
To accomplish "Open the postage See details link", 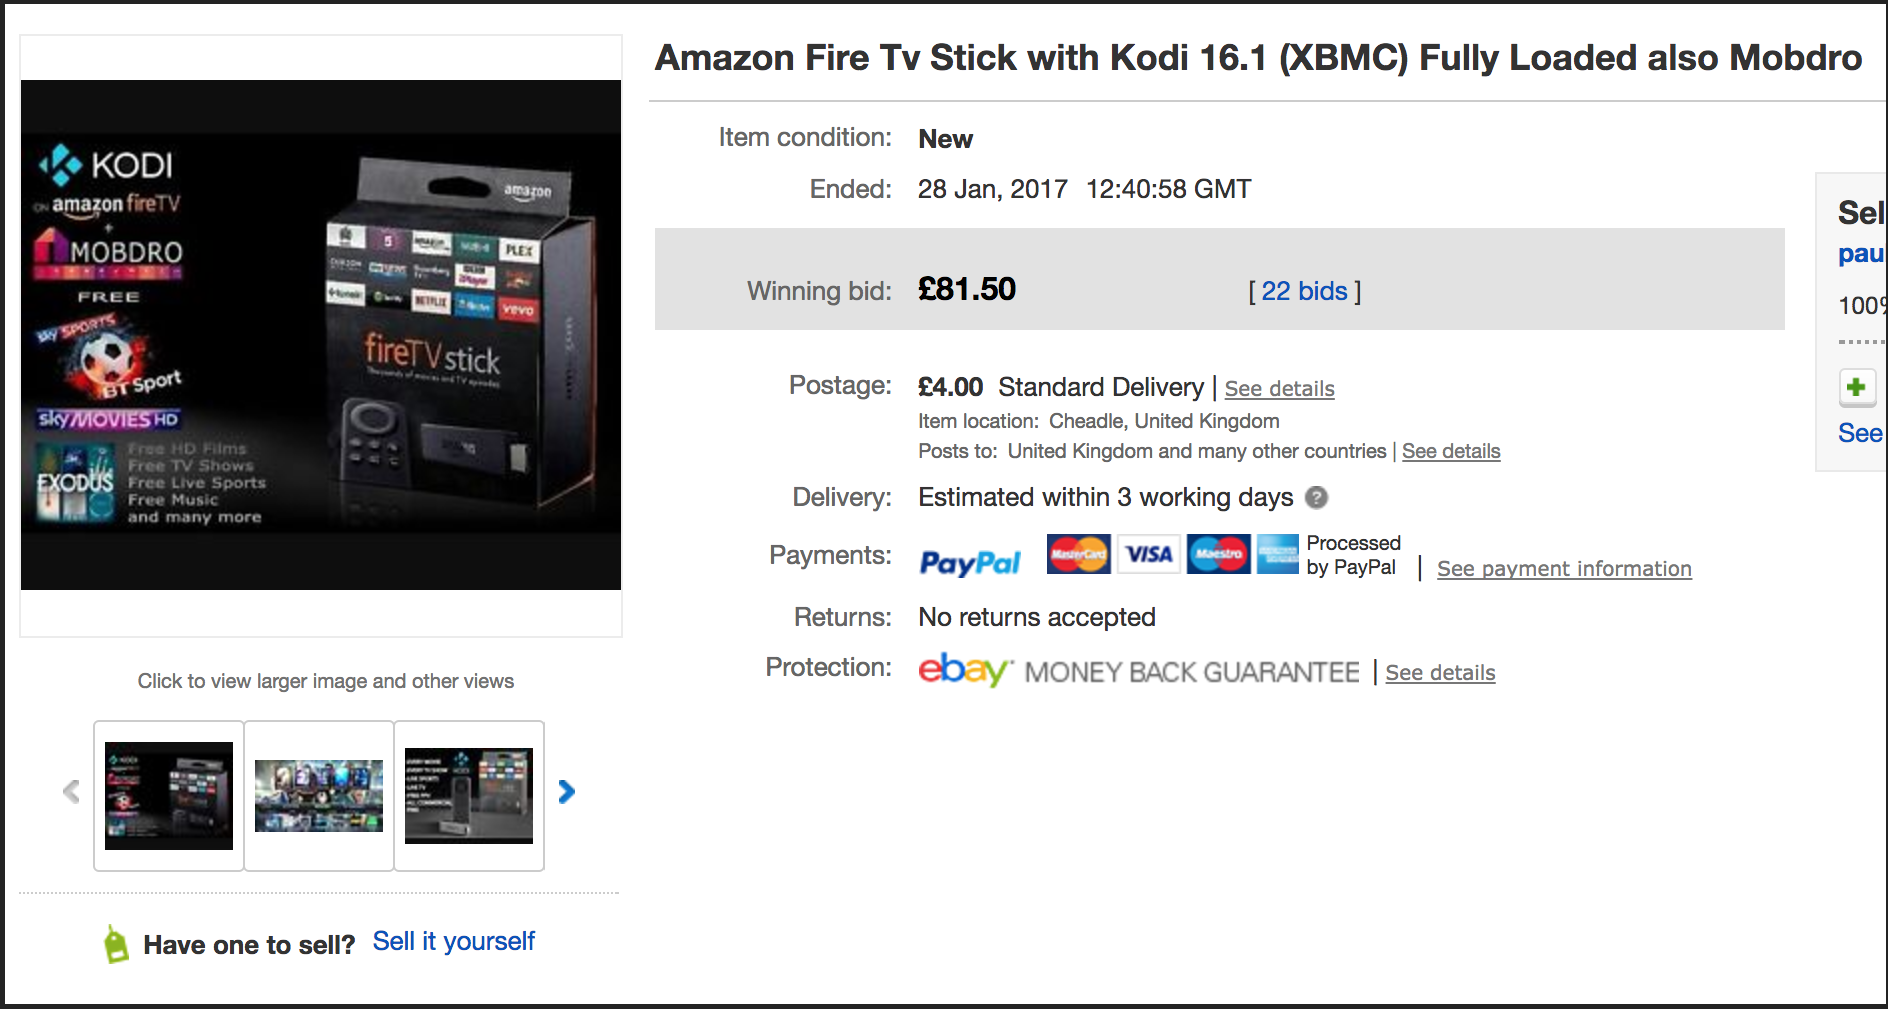I will click(1279, 389).
